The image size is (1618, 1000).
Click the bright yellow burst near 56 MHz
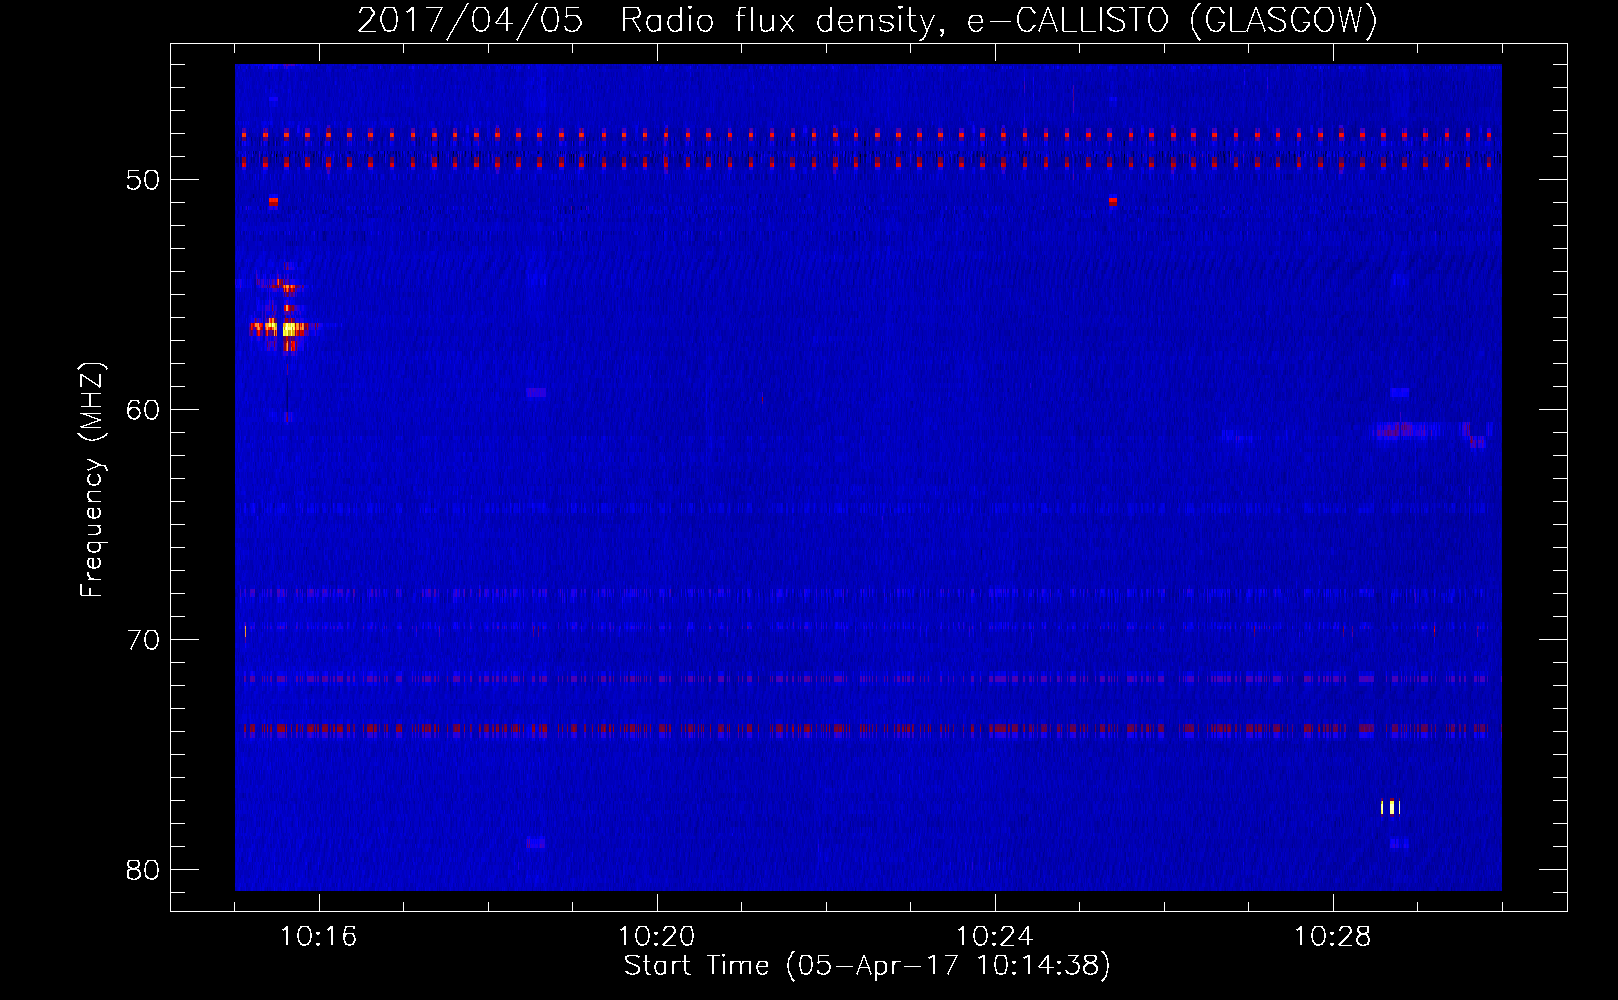tap(289, 328)
